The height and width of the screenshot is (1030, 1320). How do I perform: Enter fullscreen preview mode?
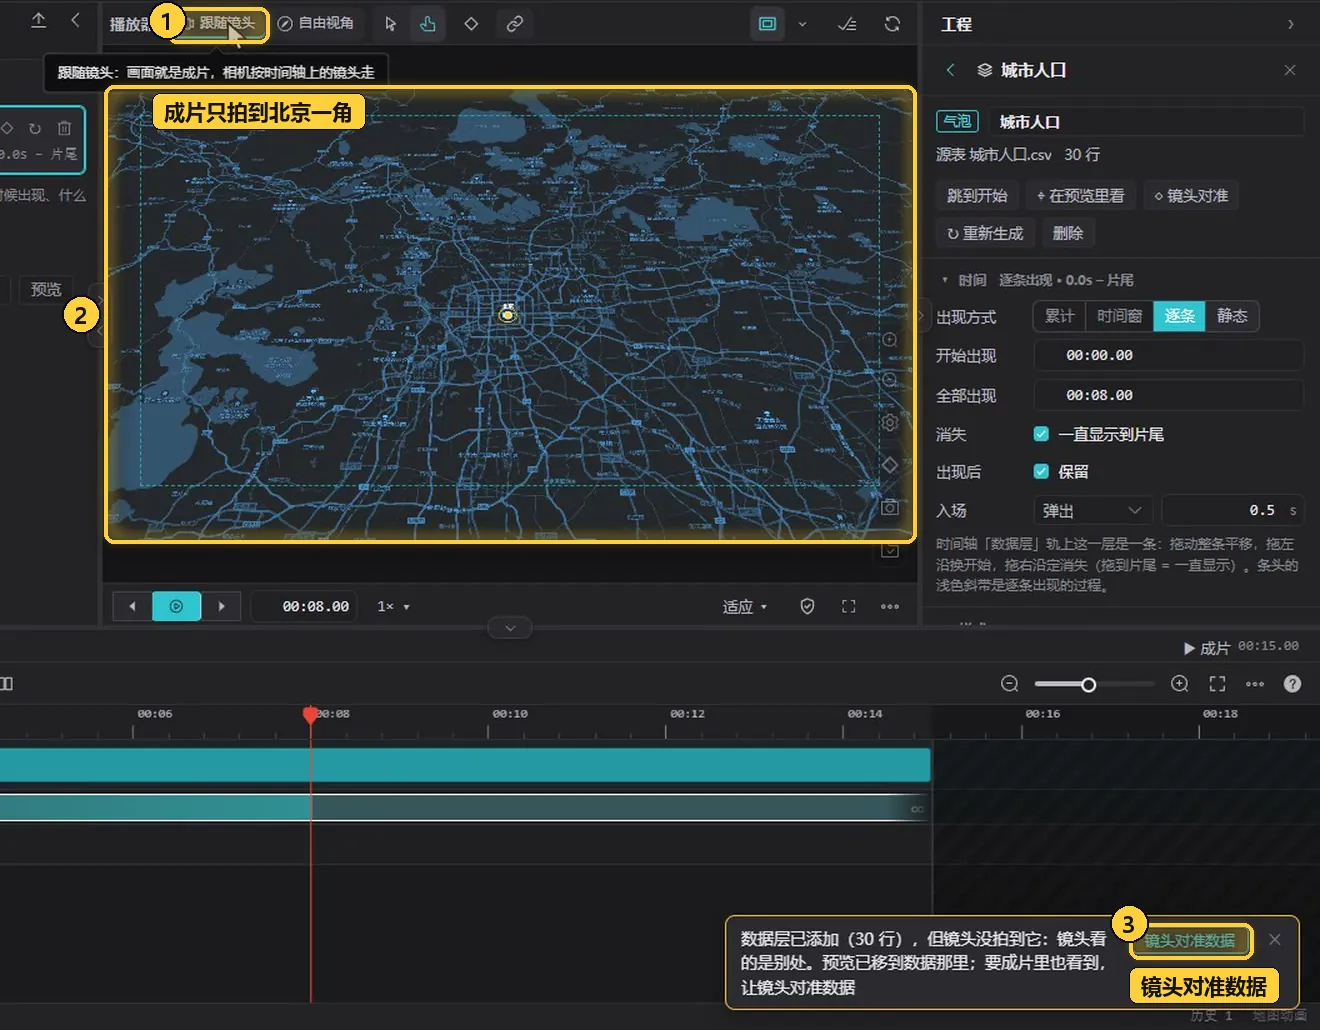coord(848,606)
